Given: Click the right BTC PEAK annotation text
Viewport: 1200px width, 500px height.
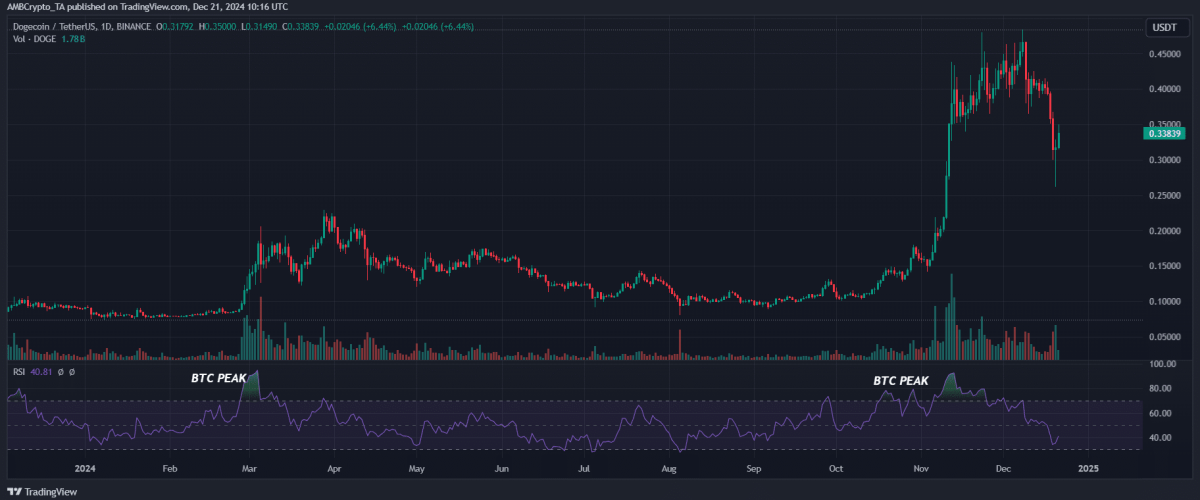Looking at the screenshot, I should pyautogui.click(x=900, y=381).
